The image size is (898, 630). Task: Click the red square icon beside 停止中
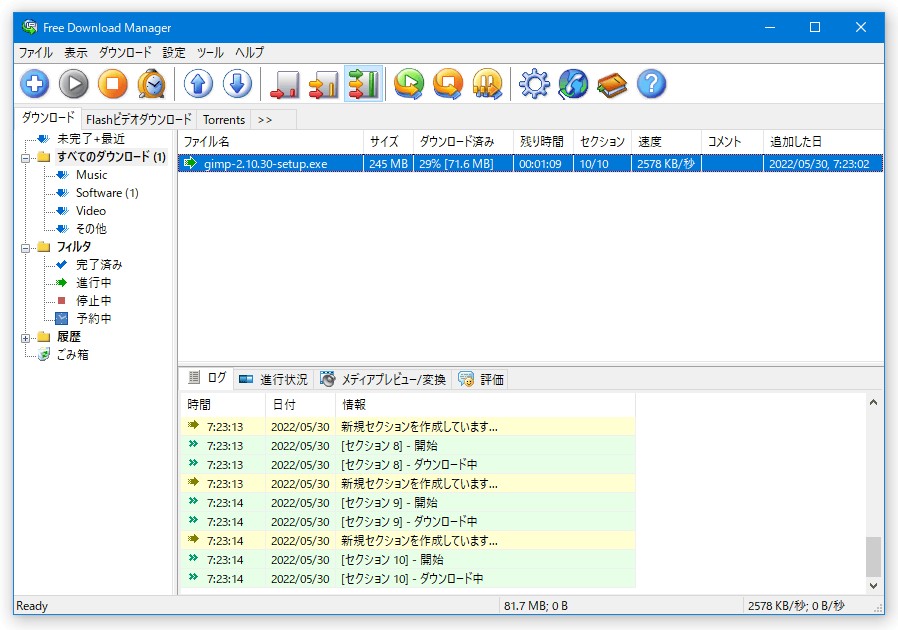pos(61,300)
